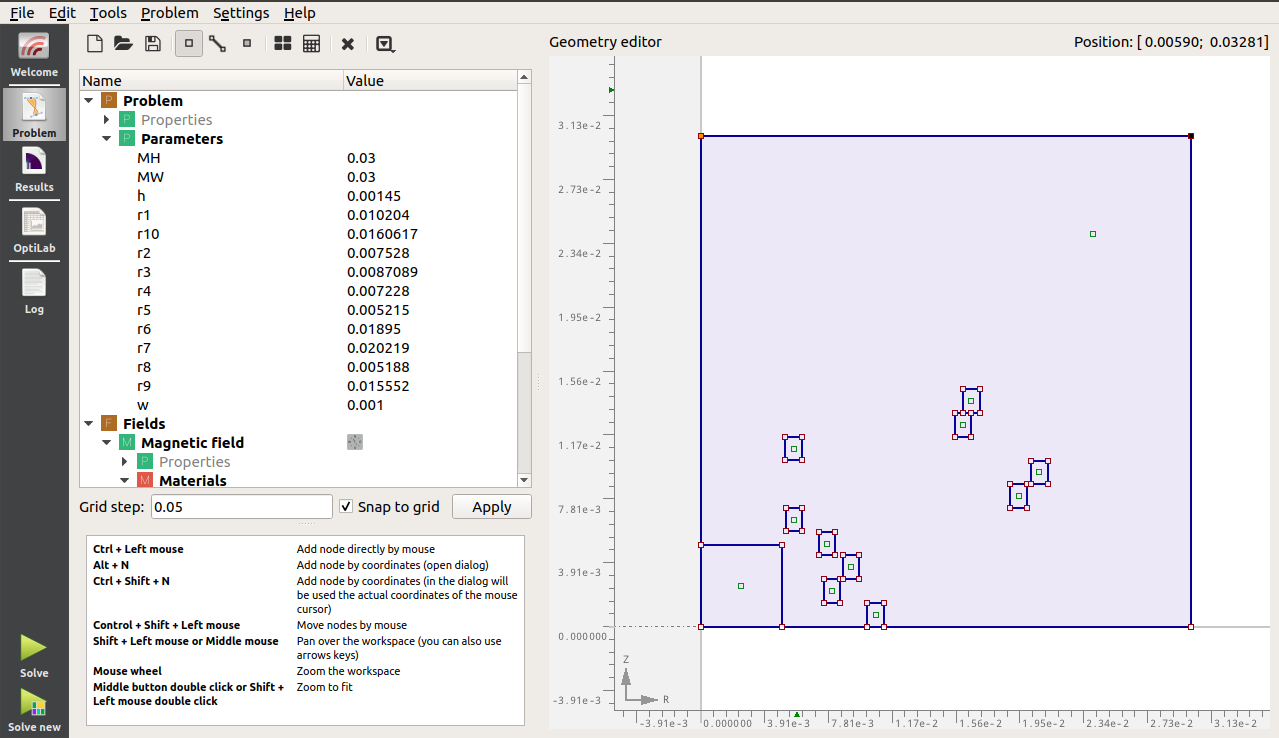Save the problem with the floppy disk icon
The height and width of the screenshot is (738, 1279).
tap(152, 43)
